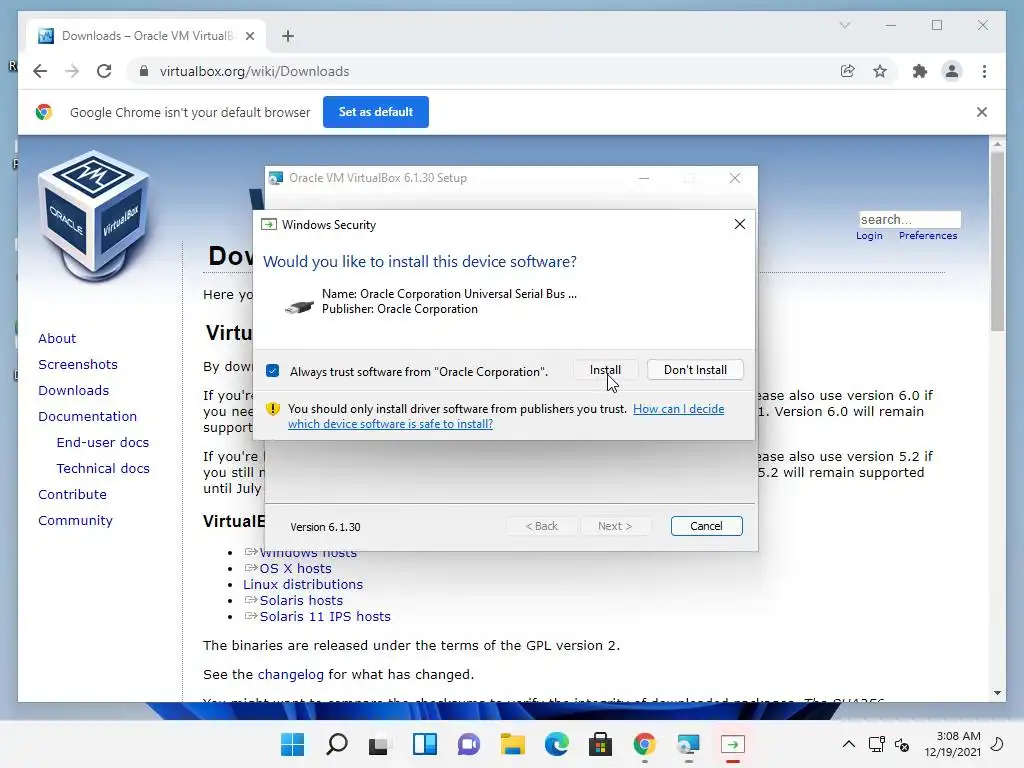This screenshot has height=768, width=1024.
Task: Switch to Google Chrome on the taskbar
Action: pyautogui.click(x=645, y=744)
